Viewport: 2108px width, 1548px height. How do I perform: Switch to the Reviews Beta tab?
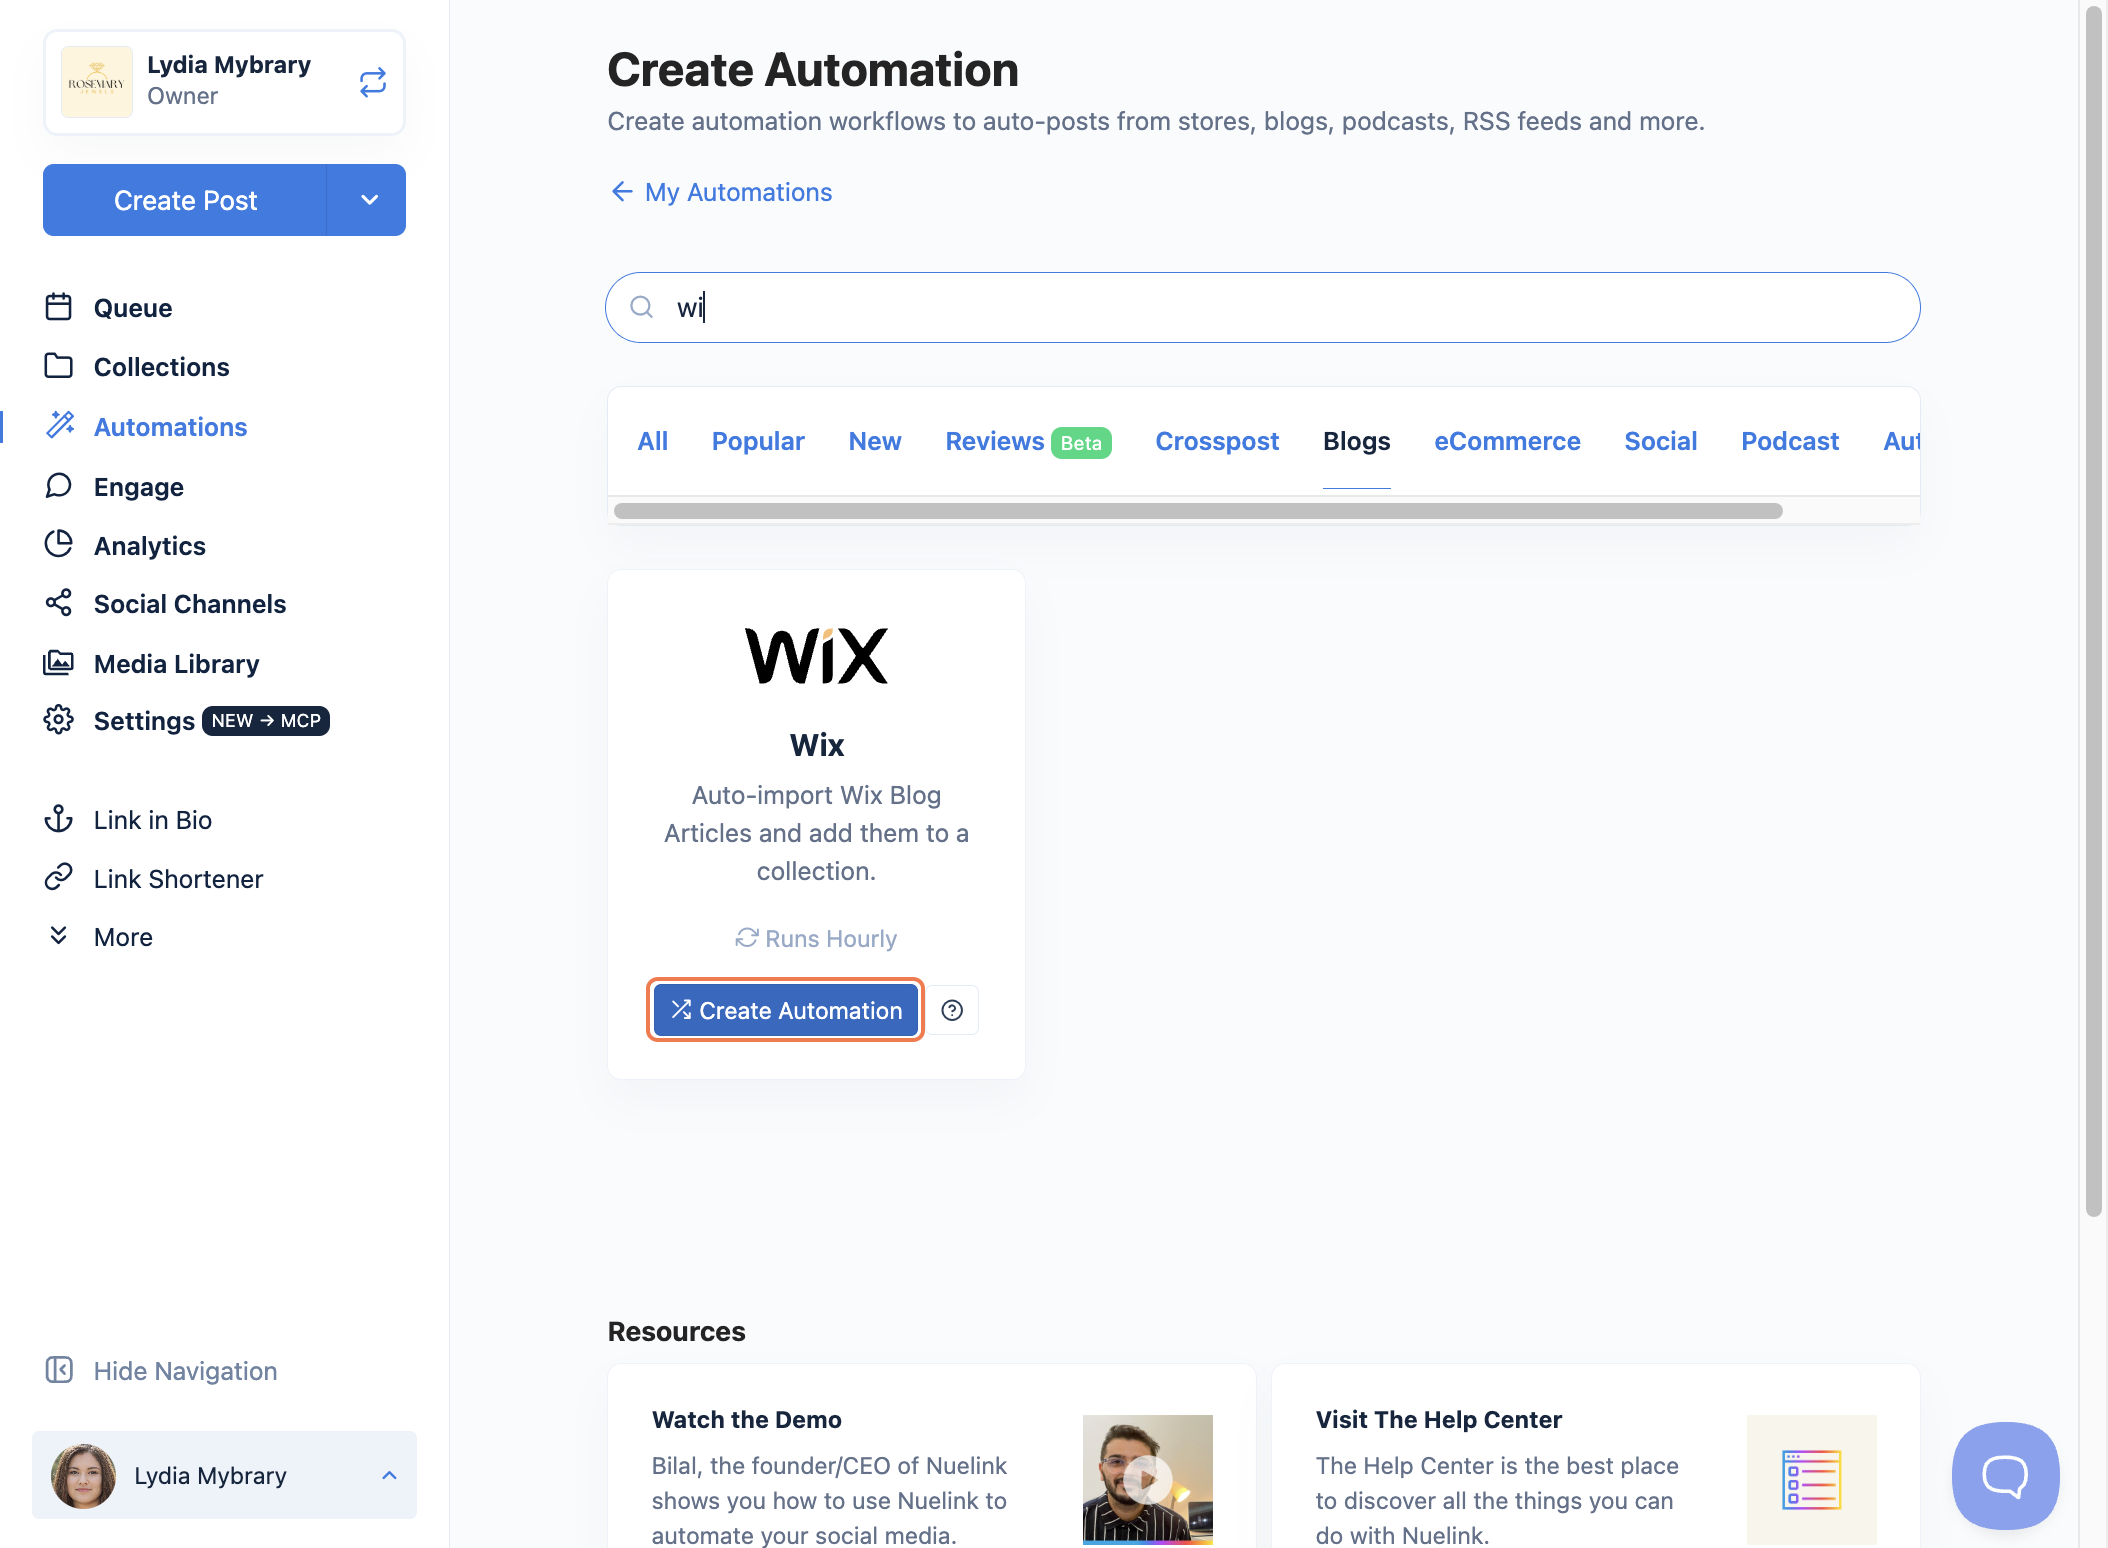(x=1029, y=441)
